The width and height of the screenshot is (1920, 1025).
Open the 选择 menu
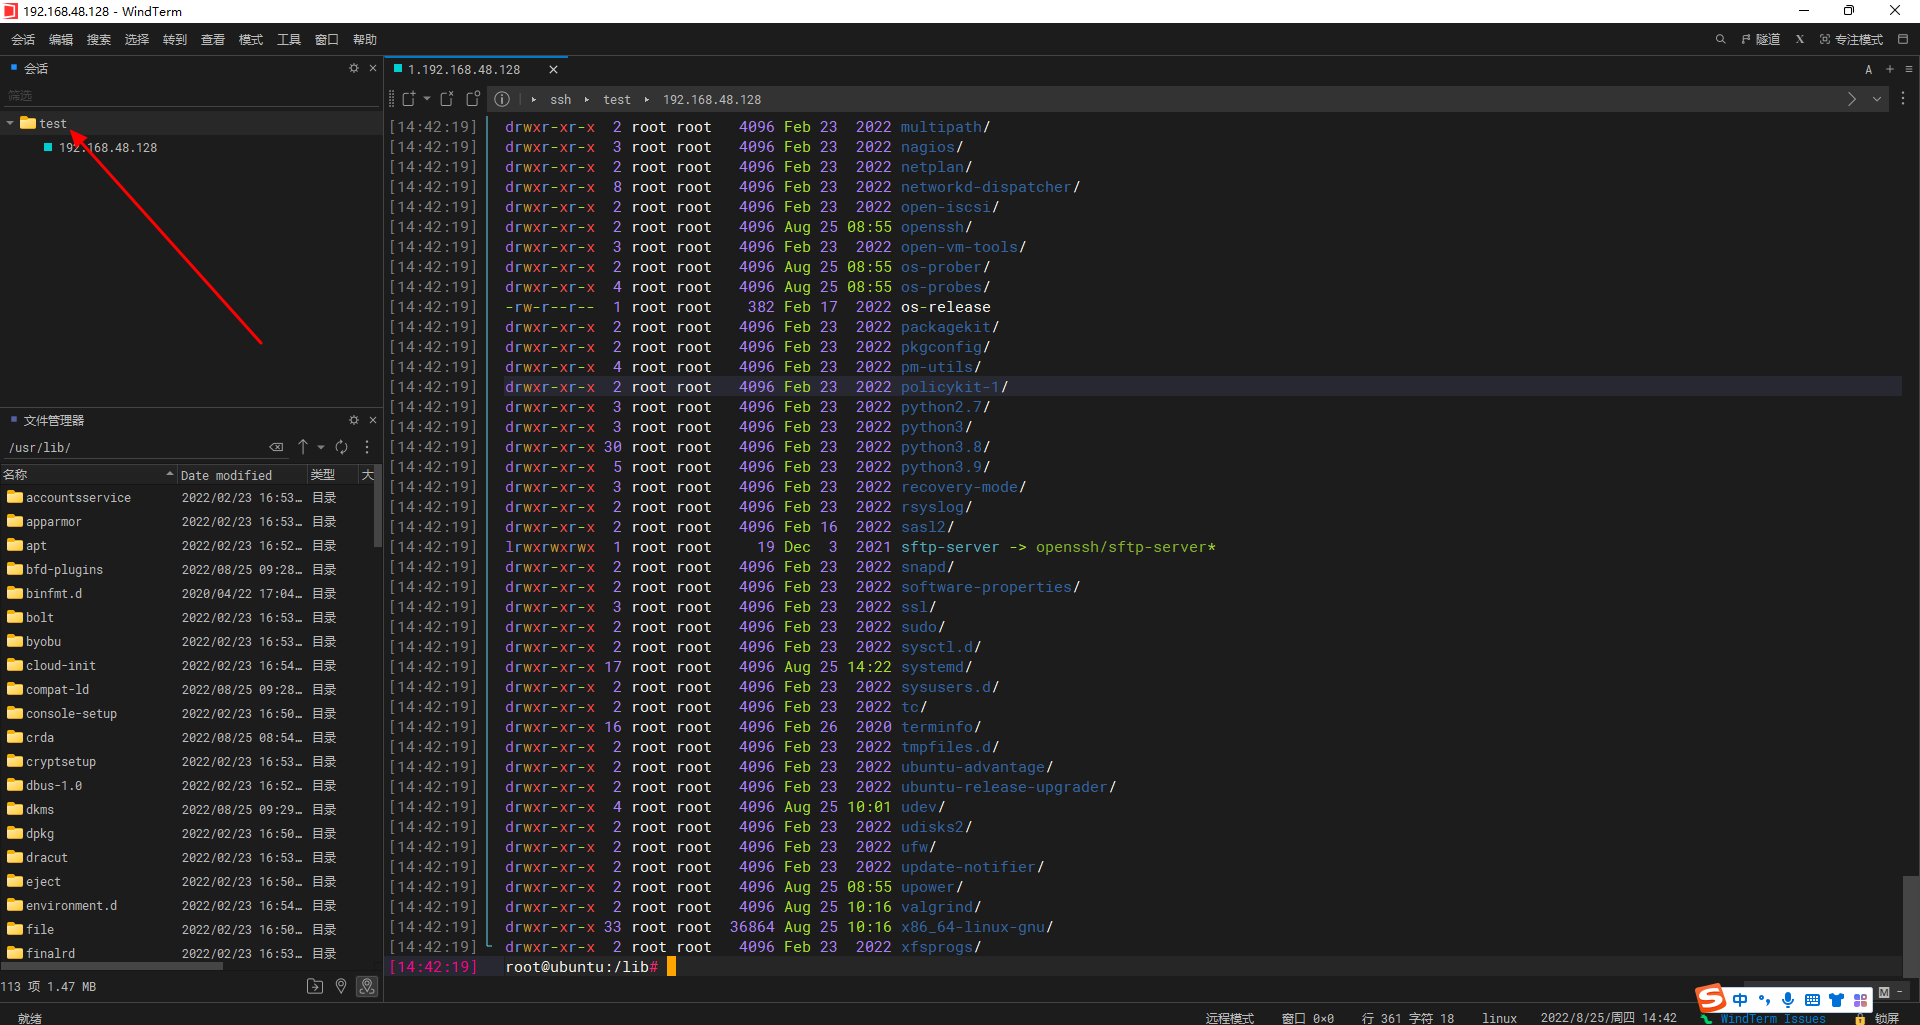click(x=137, y=40)
